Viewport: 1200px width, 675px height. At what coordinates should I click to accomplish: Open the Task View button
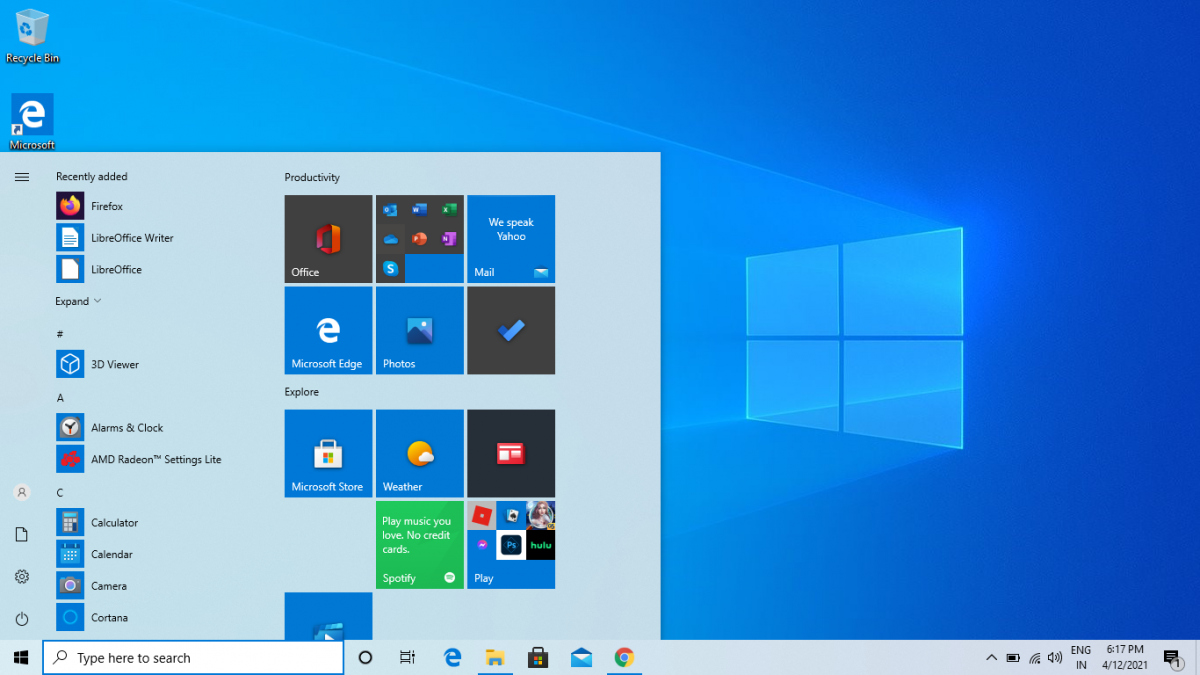pos(407,657)
